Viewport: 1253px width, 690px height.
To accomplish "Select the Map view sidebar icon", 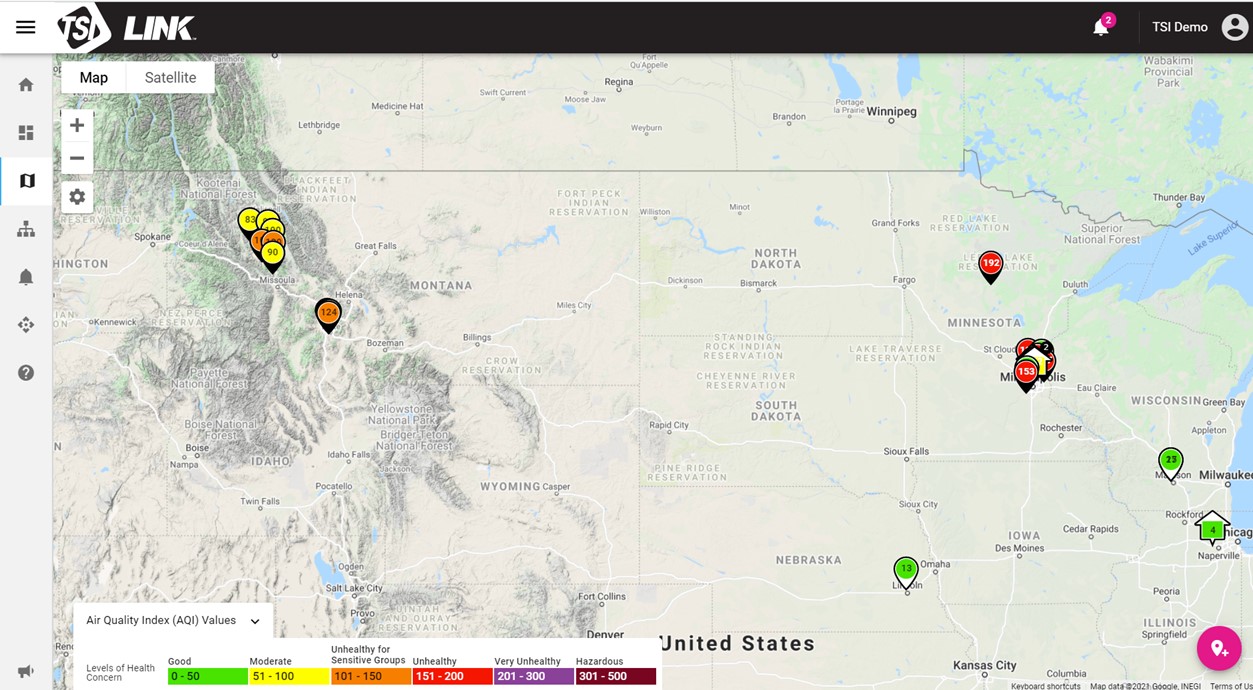I will [x=26, y=181].
